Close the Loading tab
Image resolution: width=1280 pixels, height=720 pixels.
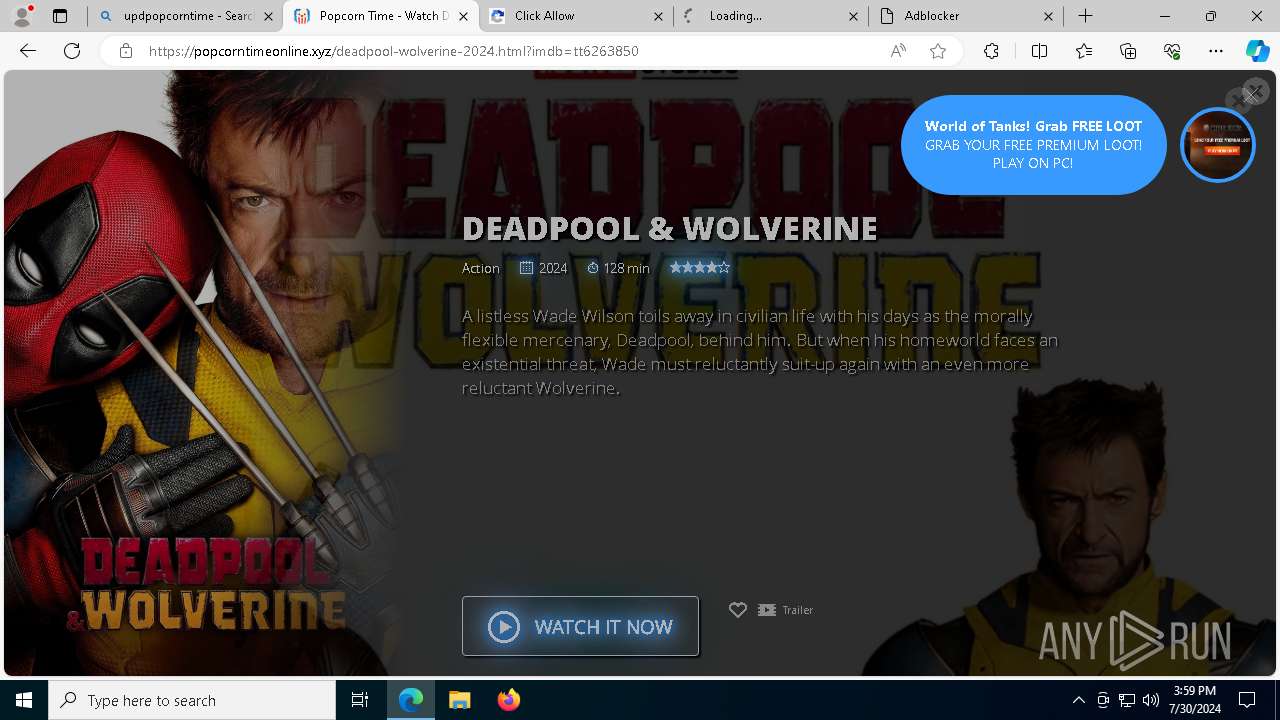pyautogui.click(x=853, y=16)
